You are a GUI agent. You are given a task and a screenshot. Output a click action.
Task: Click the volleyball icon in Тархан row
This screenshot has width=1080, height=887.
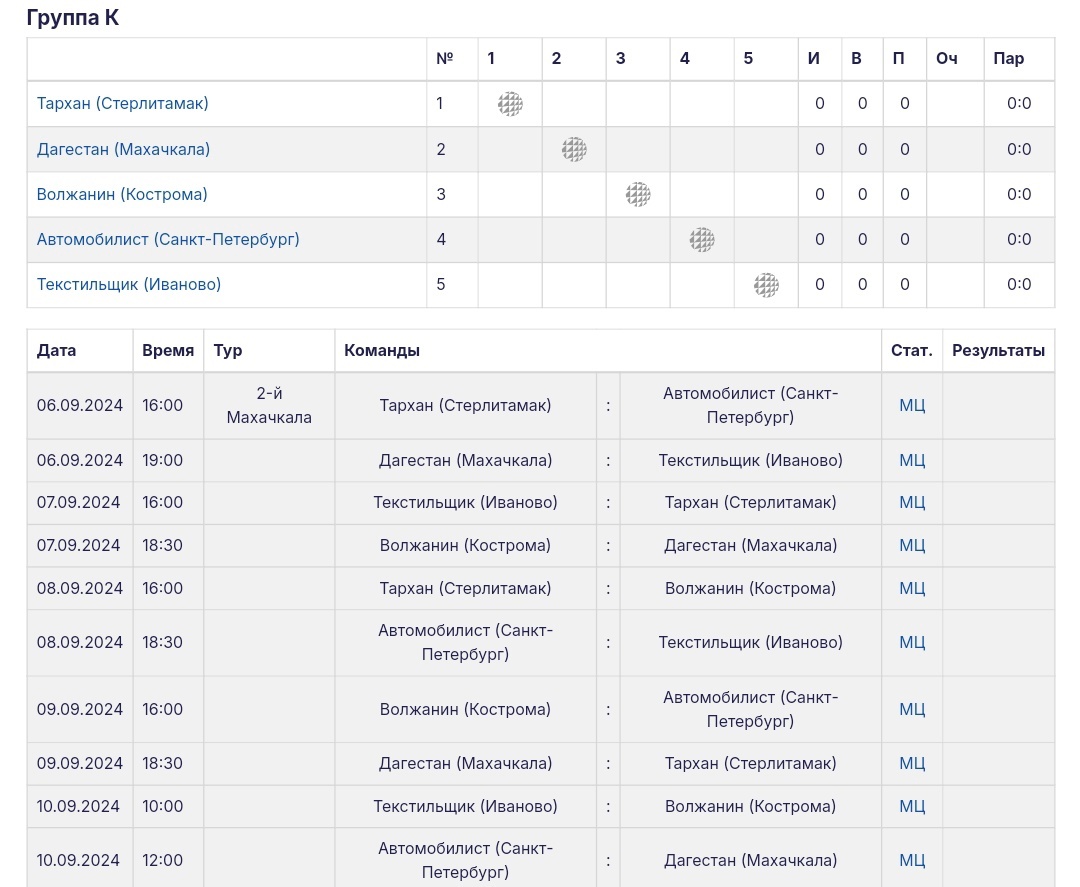pyautogui.click(x=510, y=104)
